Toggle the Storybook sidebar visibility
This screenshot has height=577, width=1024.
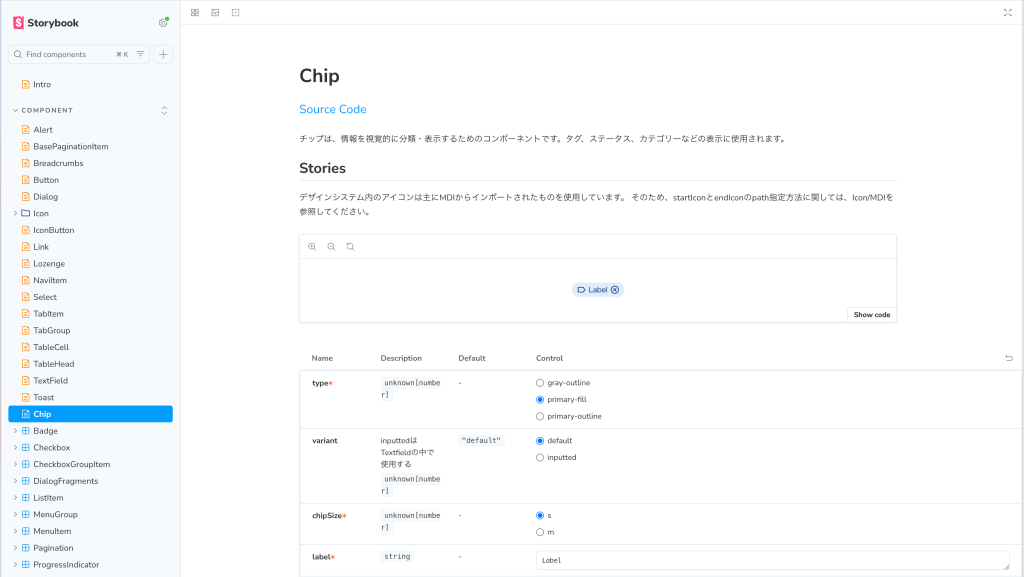point(193,12)
